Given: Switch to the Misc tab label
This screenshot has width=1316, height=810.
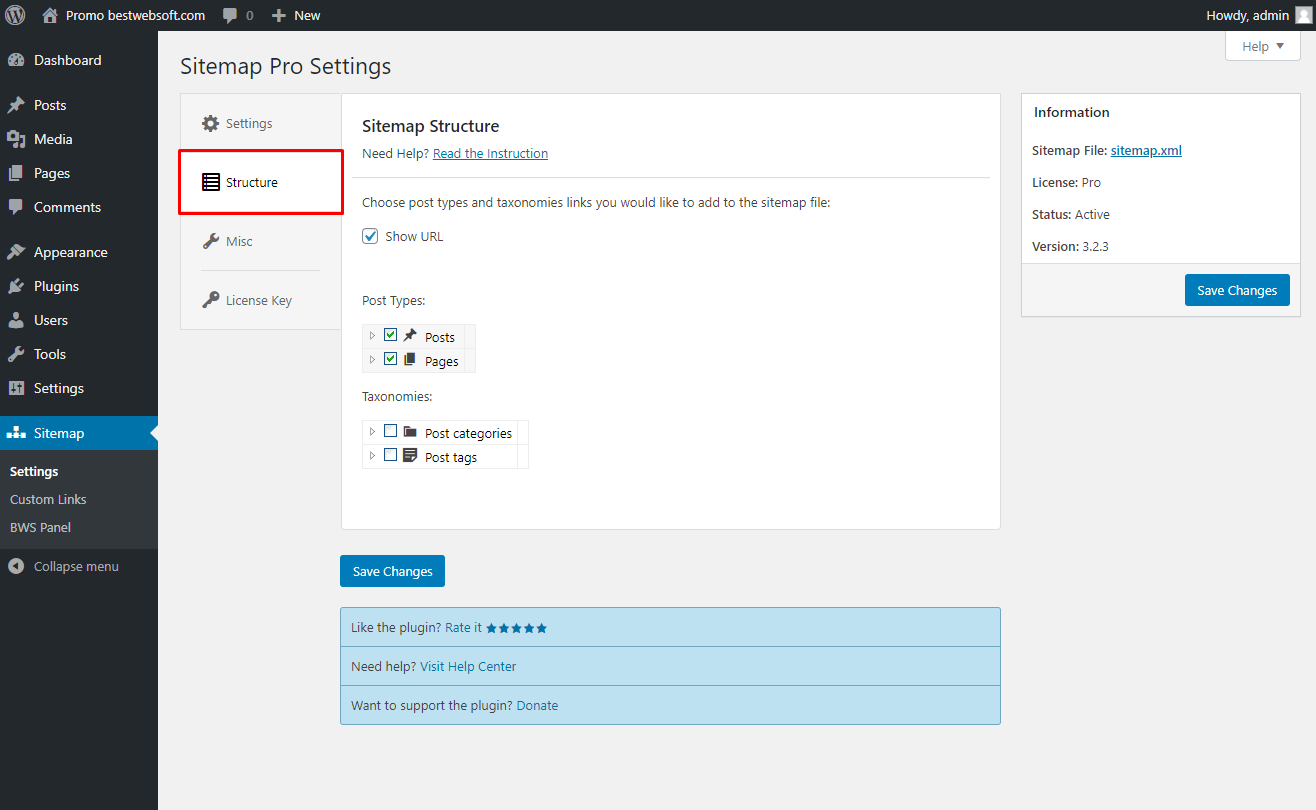Looking at the screenshot, I should [239, 241].
